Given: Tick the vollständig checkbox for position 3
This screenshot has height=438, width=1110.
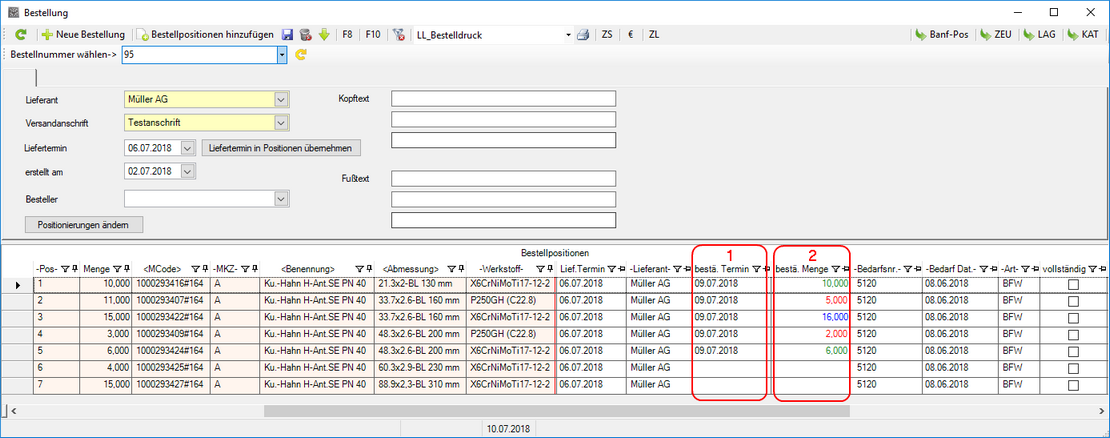Looking at the screenshot, I should point(1074,318).
